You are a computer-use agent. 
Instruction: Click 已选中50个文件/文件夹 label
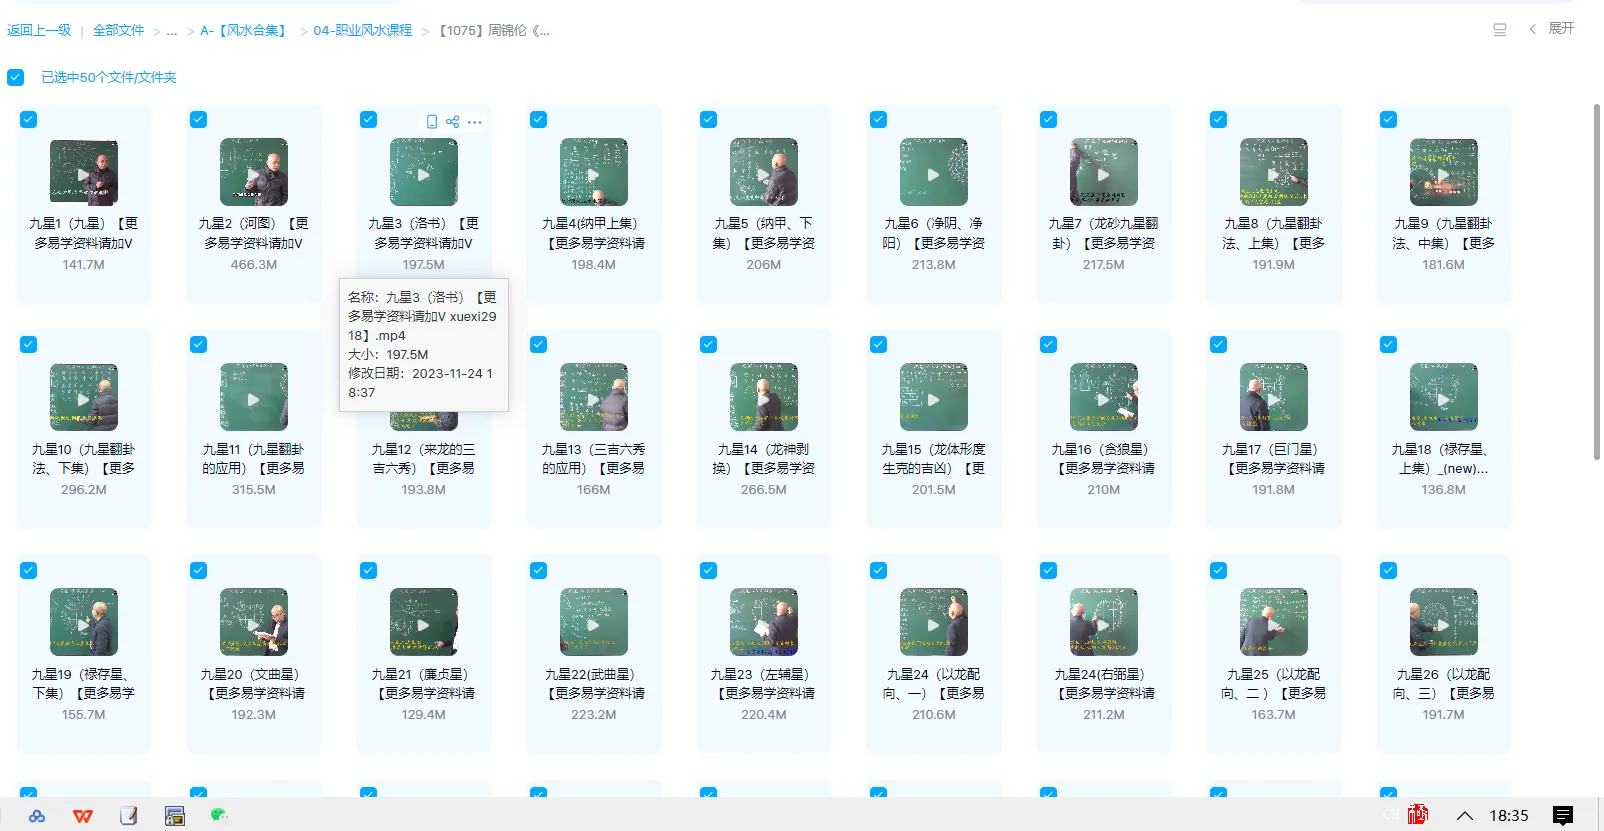(108, 77)
